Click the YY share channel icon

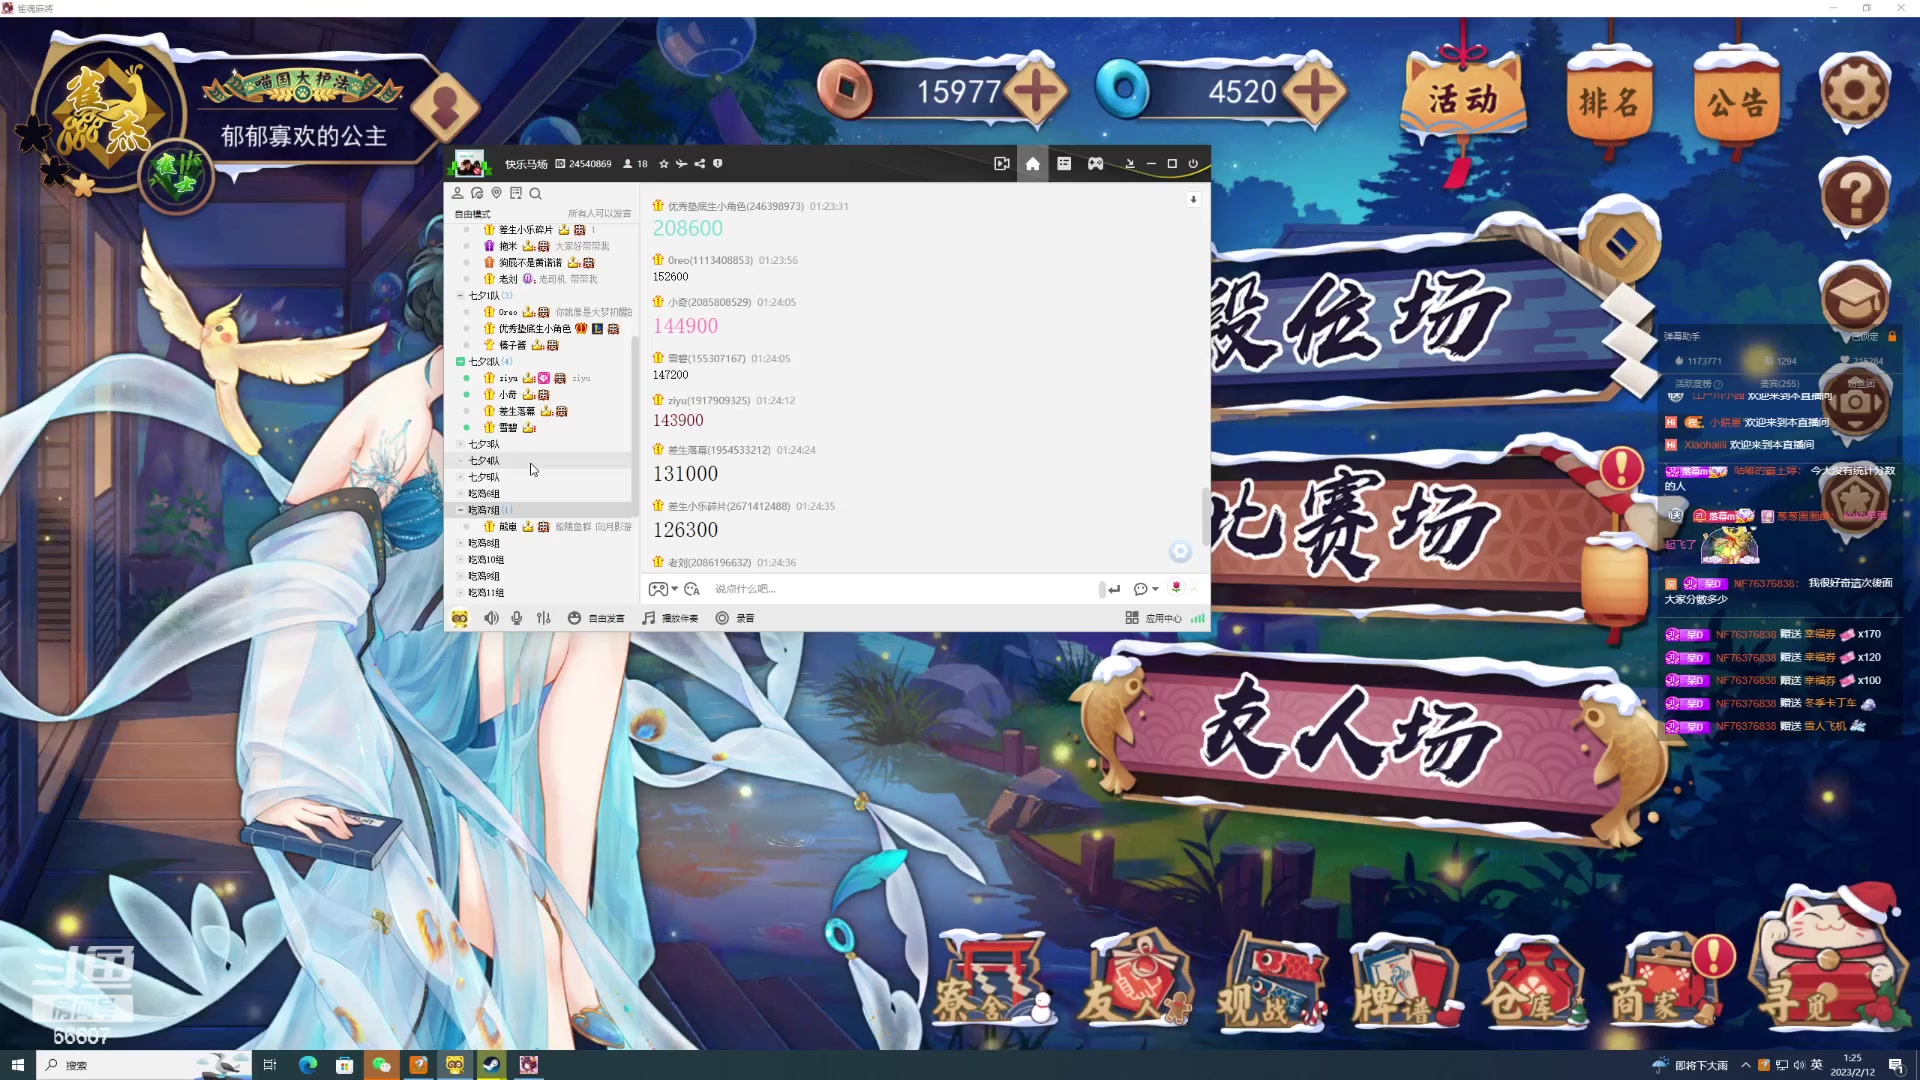pos(700,164)
